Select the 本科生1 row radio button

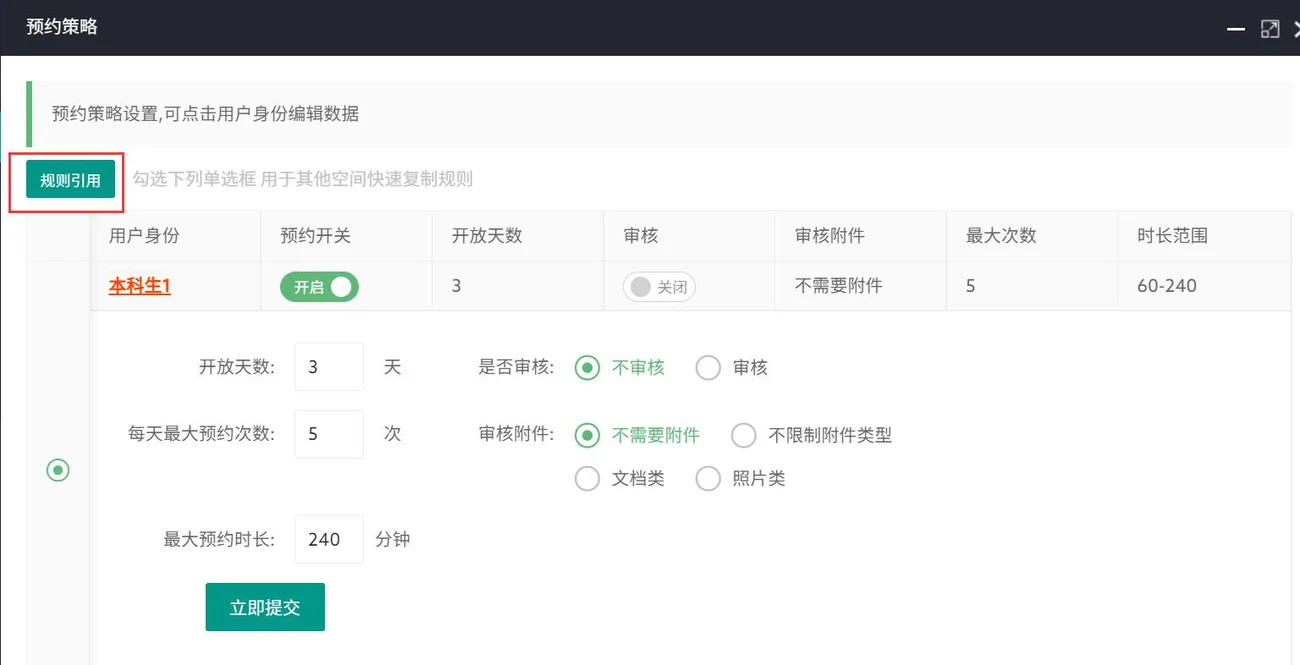click(x=58, y=470)
